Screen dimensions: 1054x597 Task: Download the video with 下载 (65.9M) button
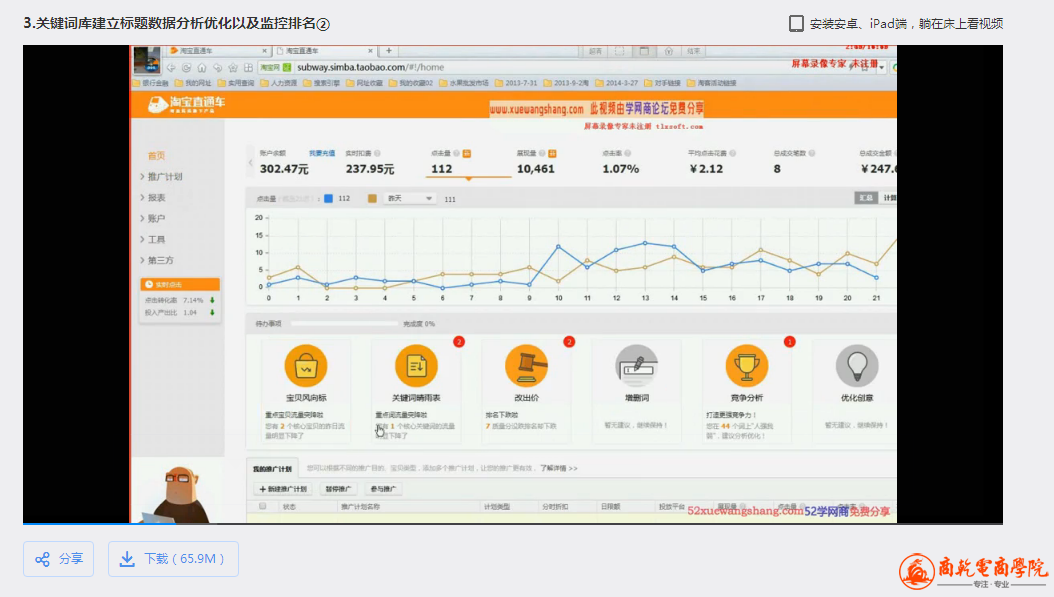coord(173,559)
